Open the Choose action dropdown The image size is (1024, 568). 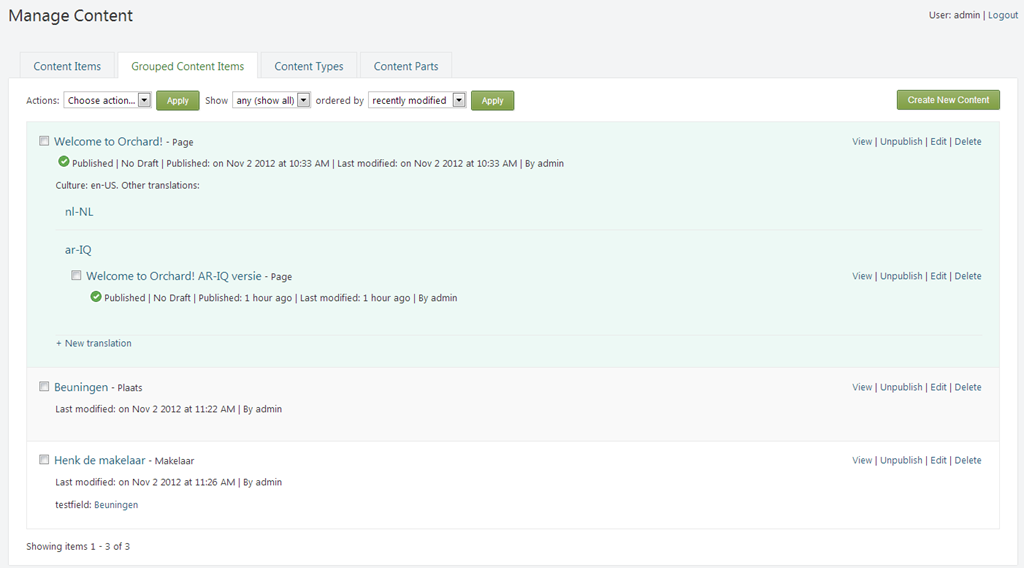coord(107,101)
